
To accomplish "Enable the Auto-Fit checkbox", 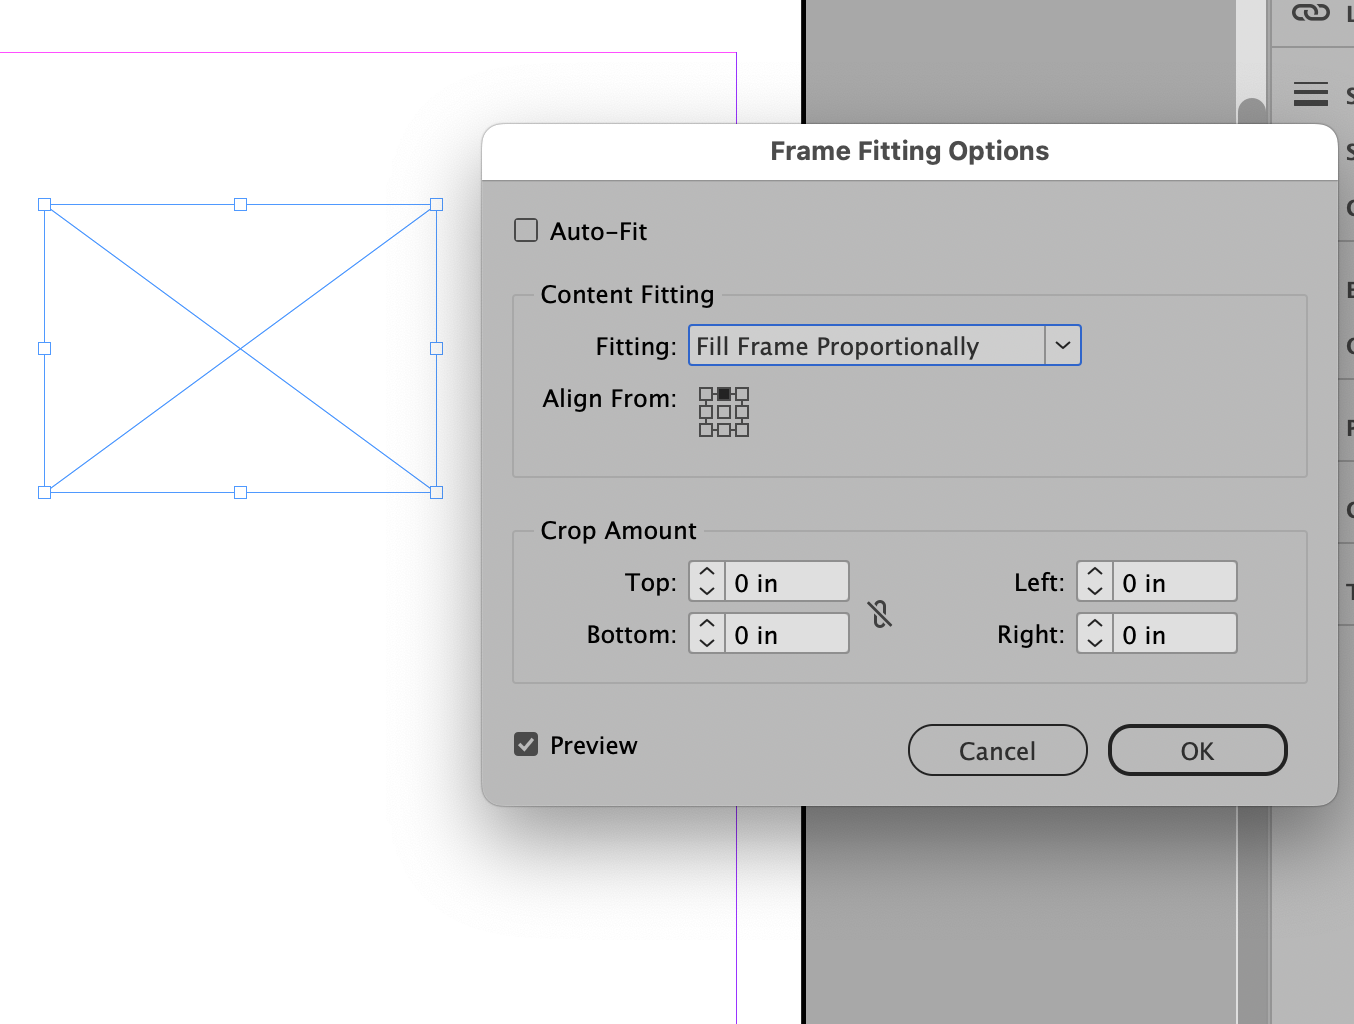I will click(x=525, y=229).
